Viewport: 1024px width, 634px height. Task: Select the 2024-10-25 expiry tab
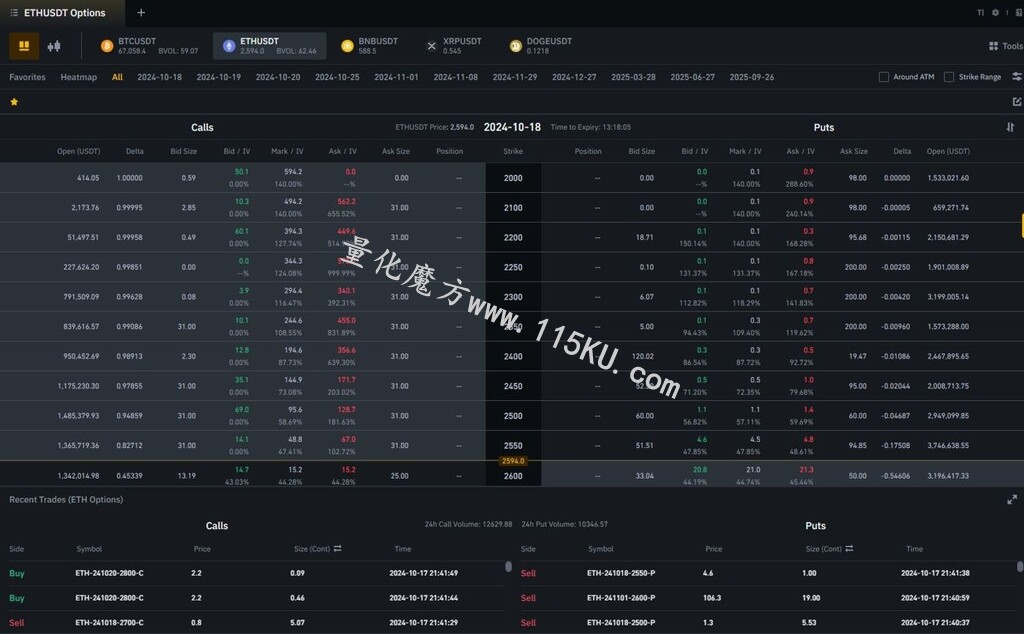point(337,76)
